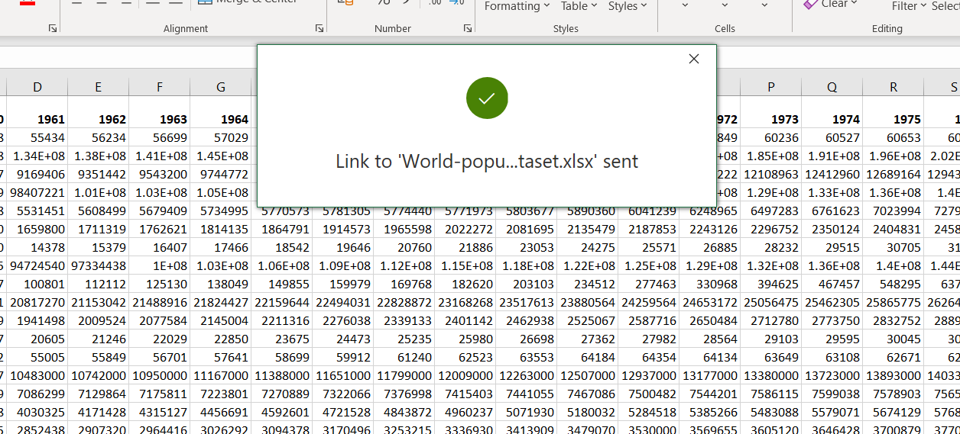Screen dimensions: 960x434
Task: Select column R header
Action: pos(894,88)
